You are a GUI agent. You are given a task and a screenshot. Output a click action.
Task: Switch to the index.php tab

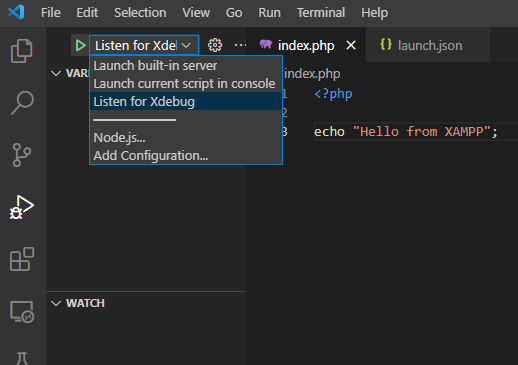[306, 45]
